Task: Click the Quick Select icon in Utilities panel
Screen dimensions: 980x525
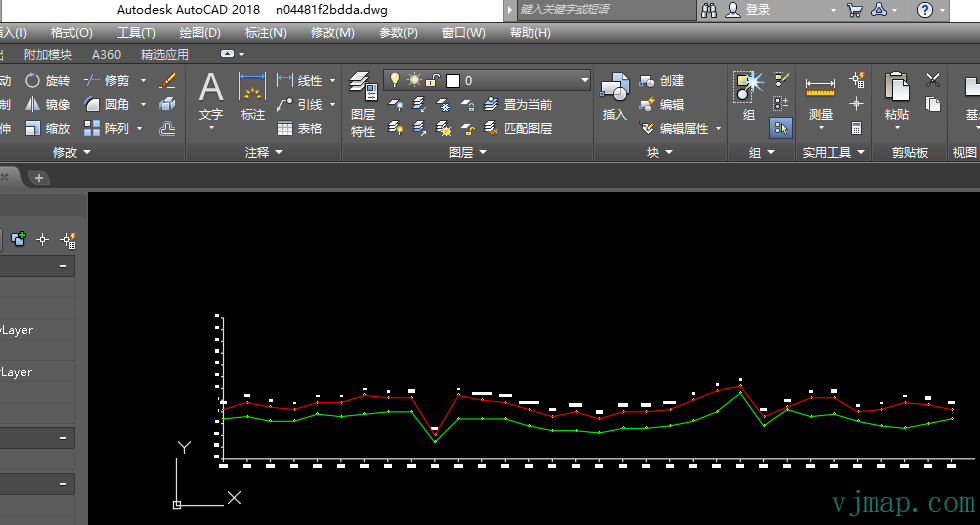Action: [857, 80]
